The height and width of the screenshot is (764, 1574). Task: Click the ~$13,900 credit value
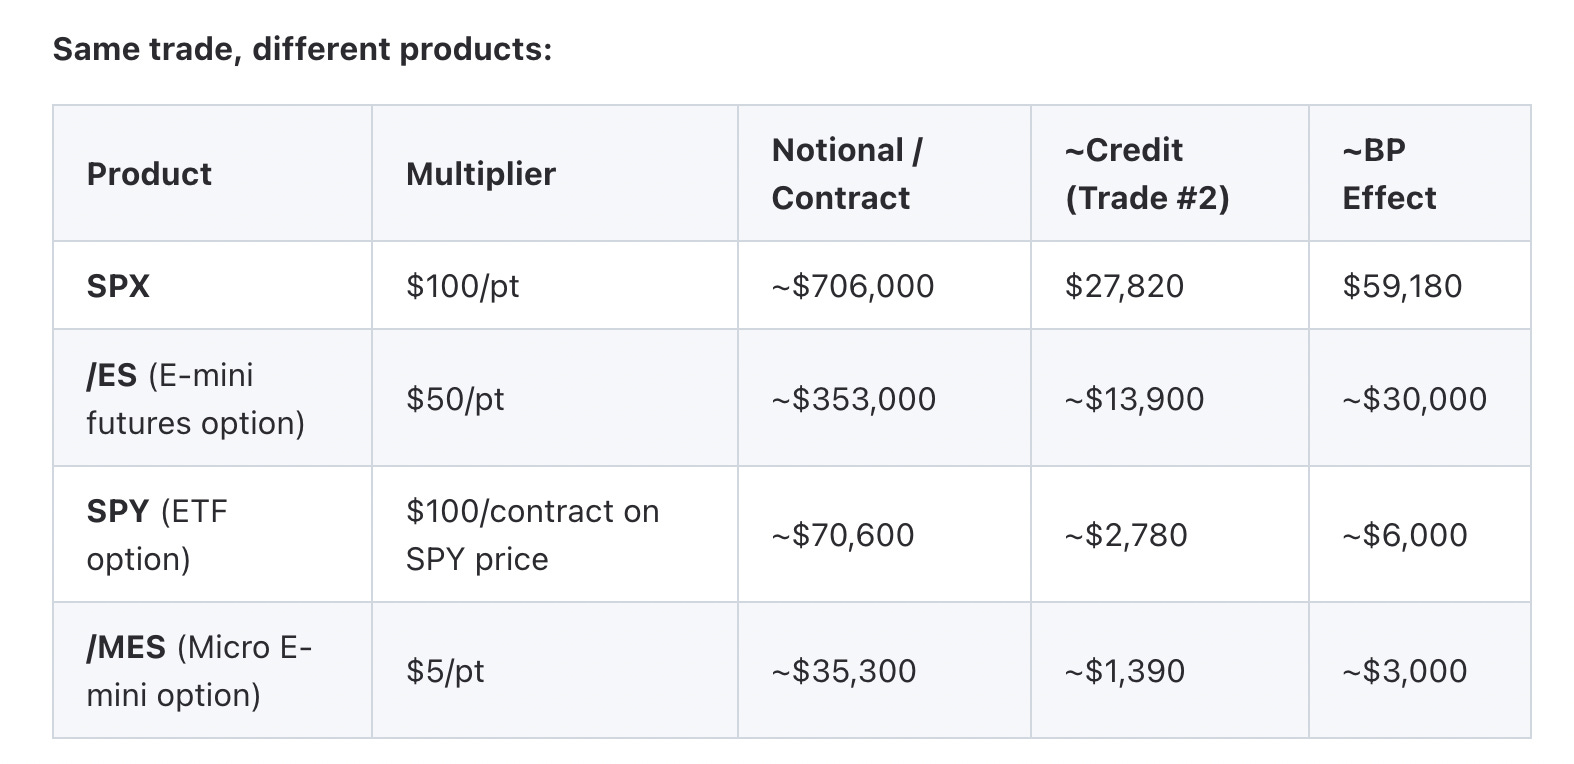pos(1134,399)
